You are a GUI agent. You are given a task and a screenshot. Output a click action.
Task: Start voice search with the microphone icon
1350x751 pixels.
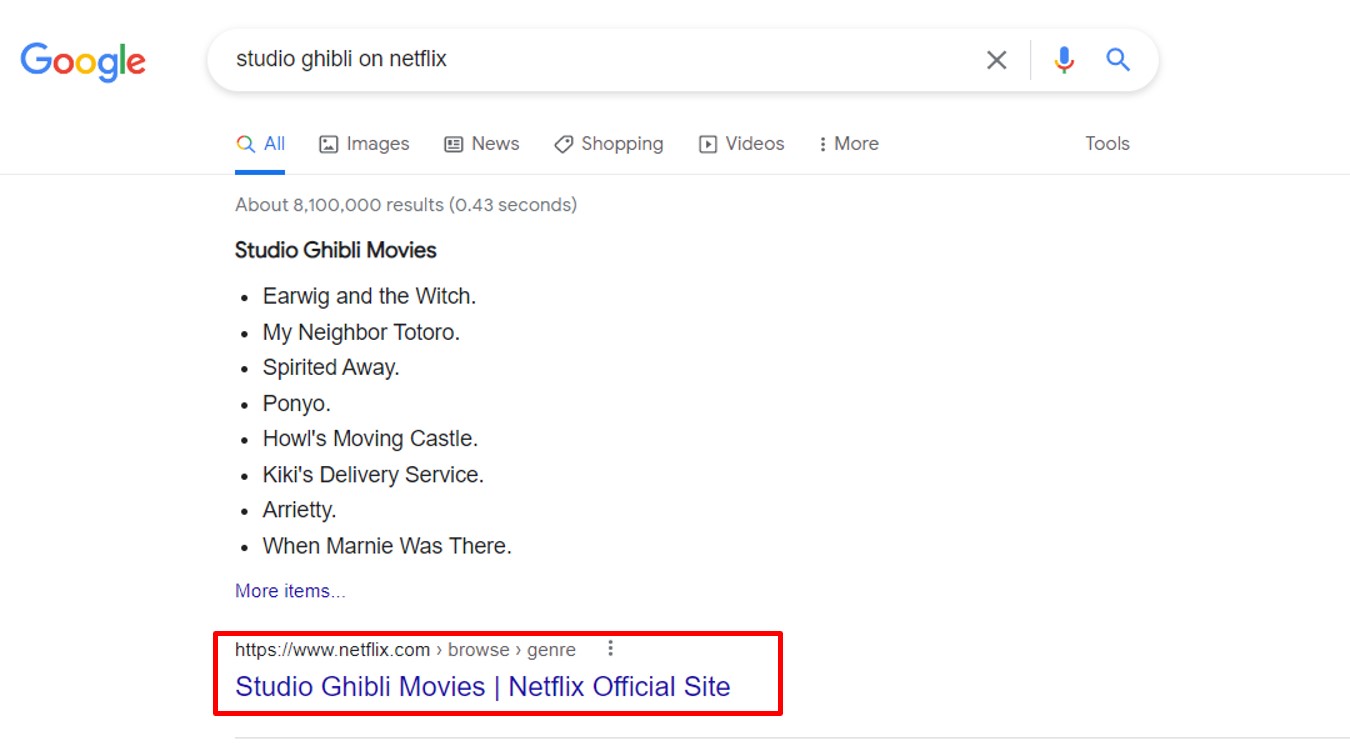(x=1063, y=60)
